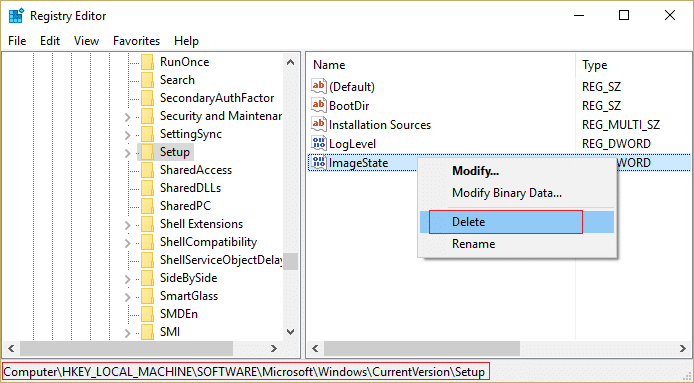This screenshot has height=383, width=694.
Task: Select the RunOnce key label
Action: (185, 62)
